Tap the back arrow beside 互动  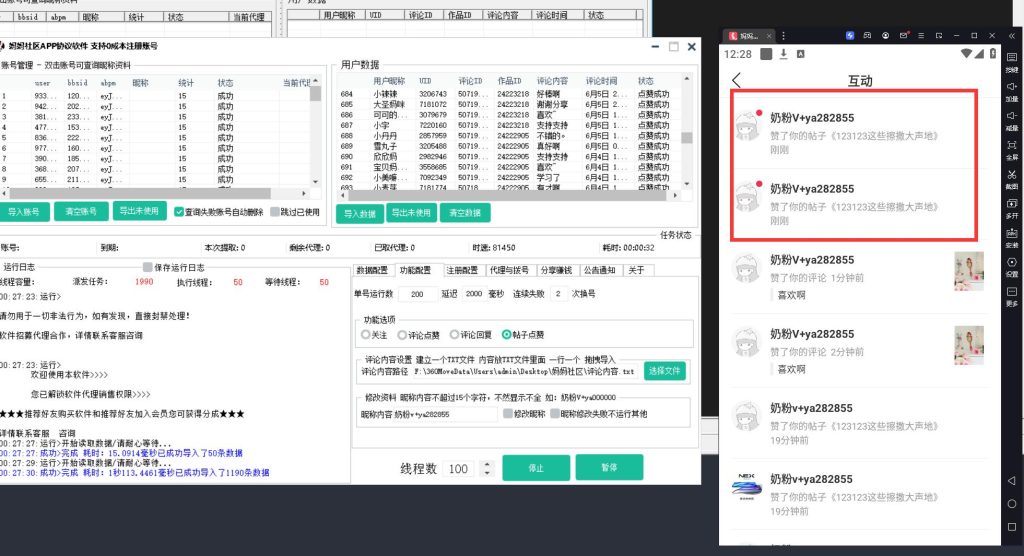(x=737, y=80)
